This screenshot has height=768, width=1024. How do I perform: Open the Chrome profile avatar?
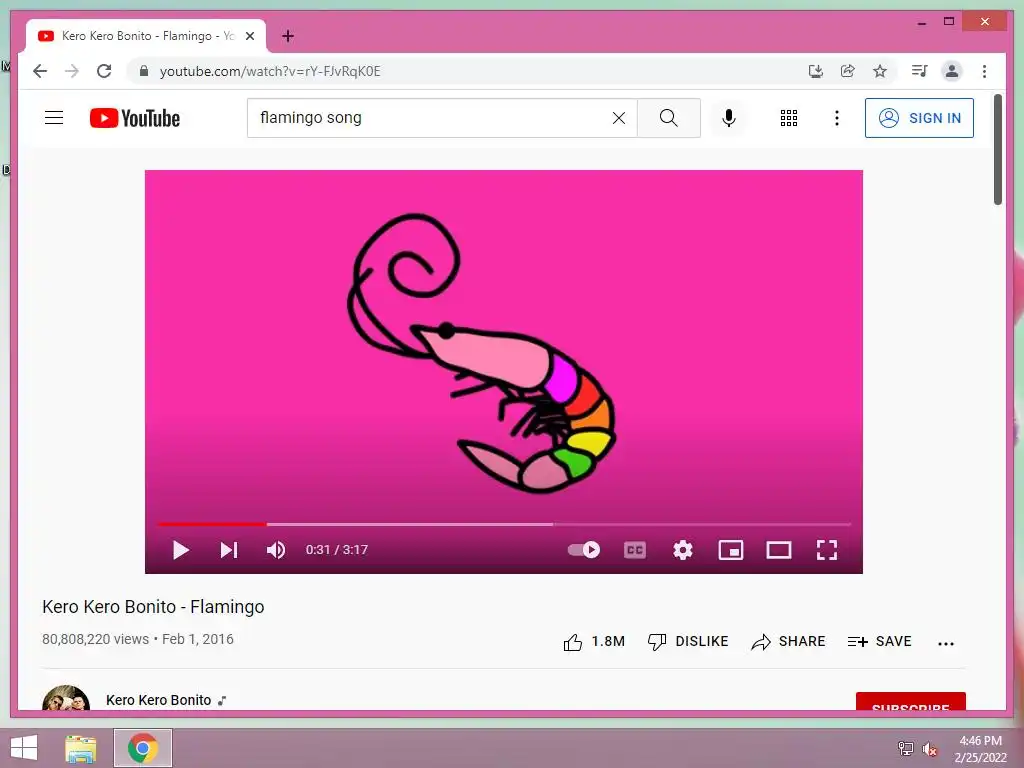[x=952, y=71]
